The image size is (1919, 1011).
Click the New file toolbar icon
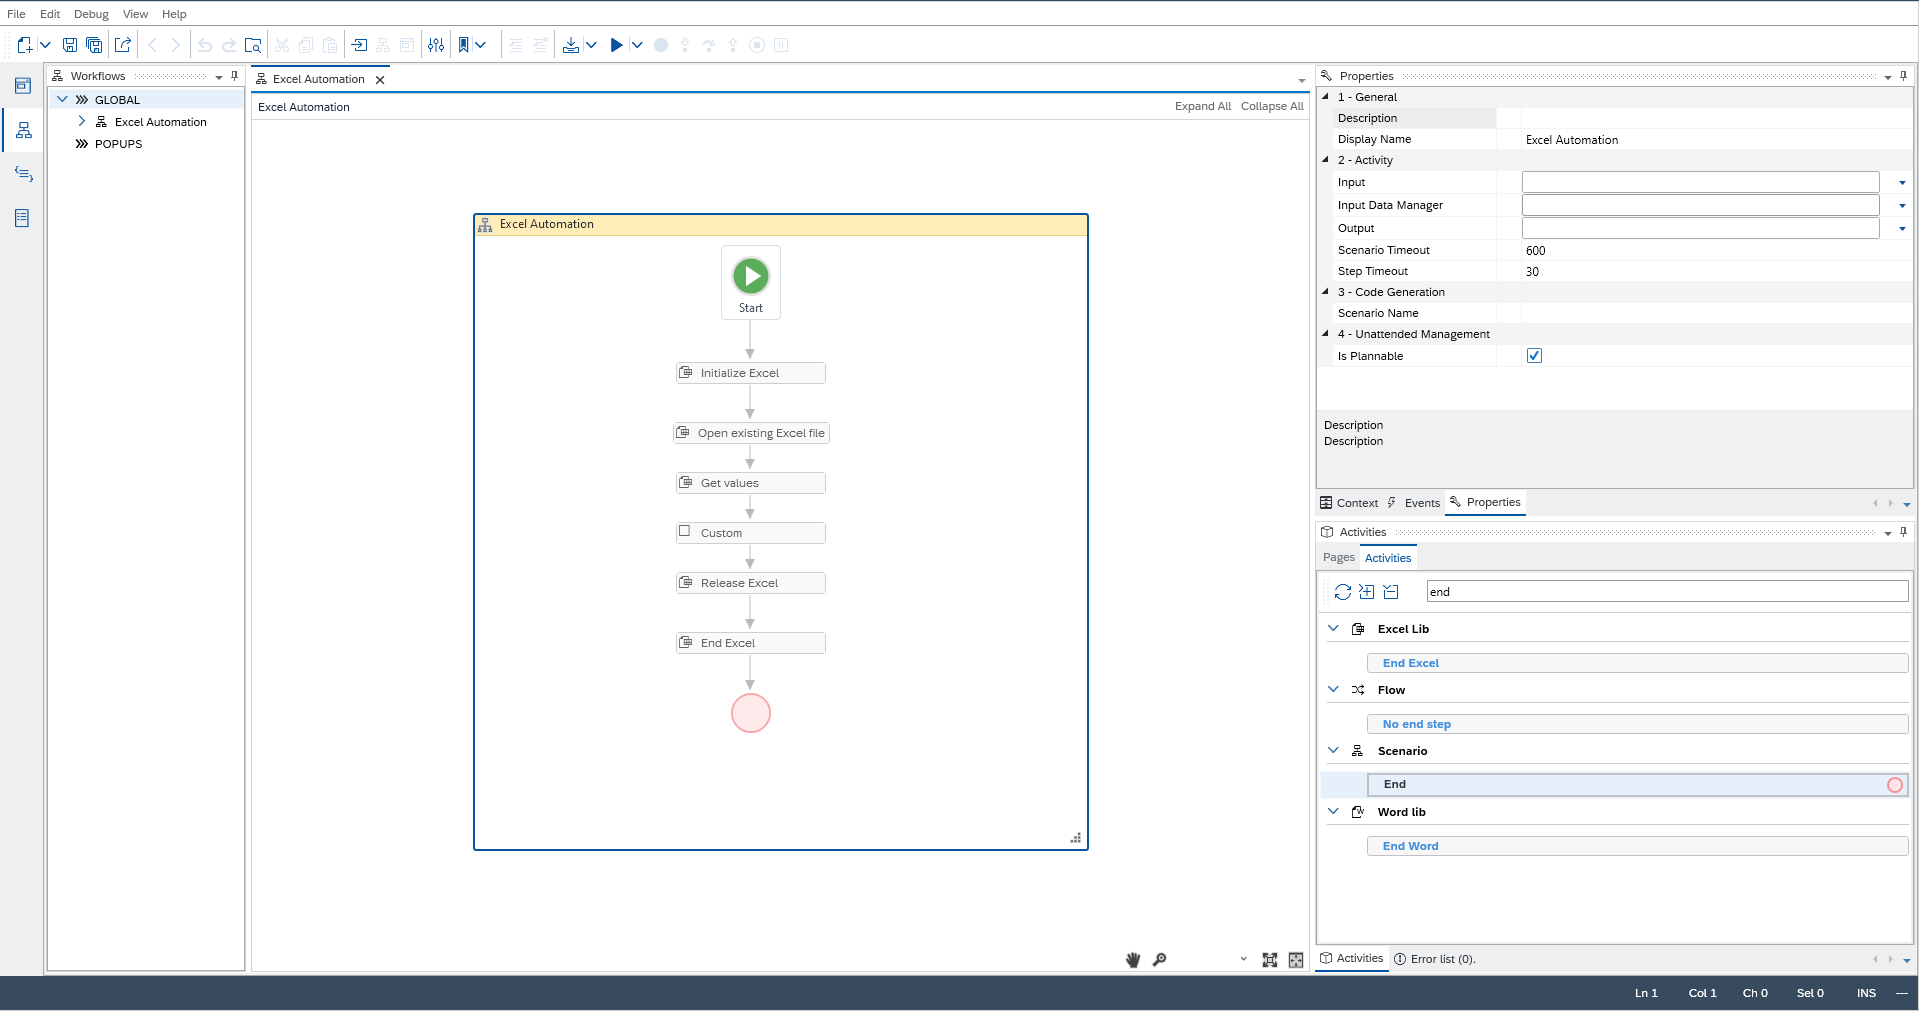[25, 45]
